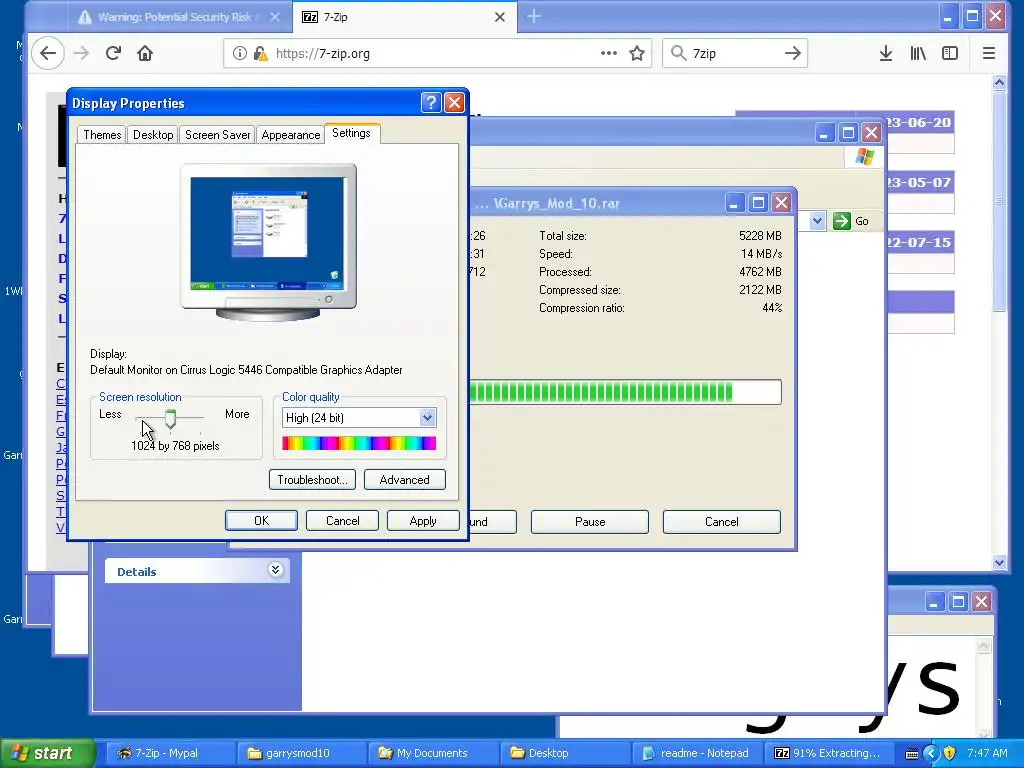The width and height of the screenshot is (1024, 768).
Task: Open Advanced display settings
Action: [x=405, y=480]
